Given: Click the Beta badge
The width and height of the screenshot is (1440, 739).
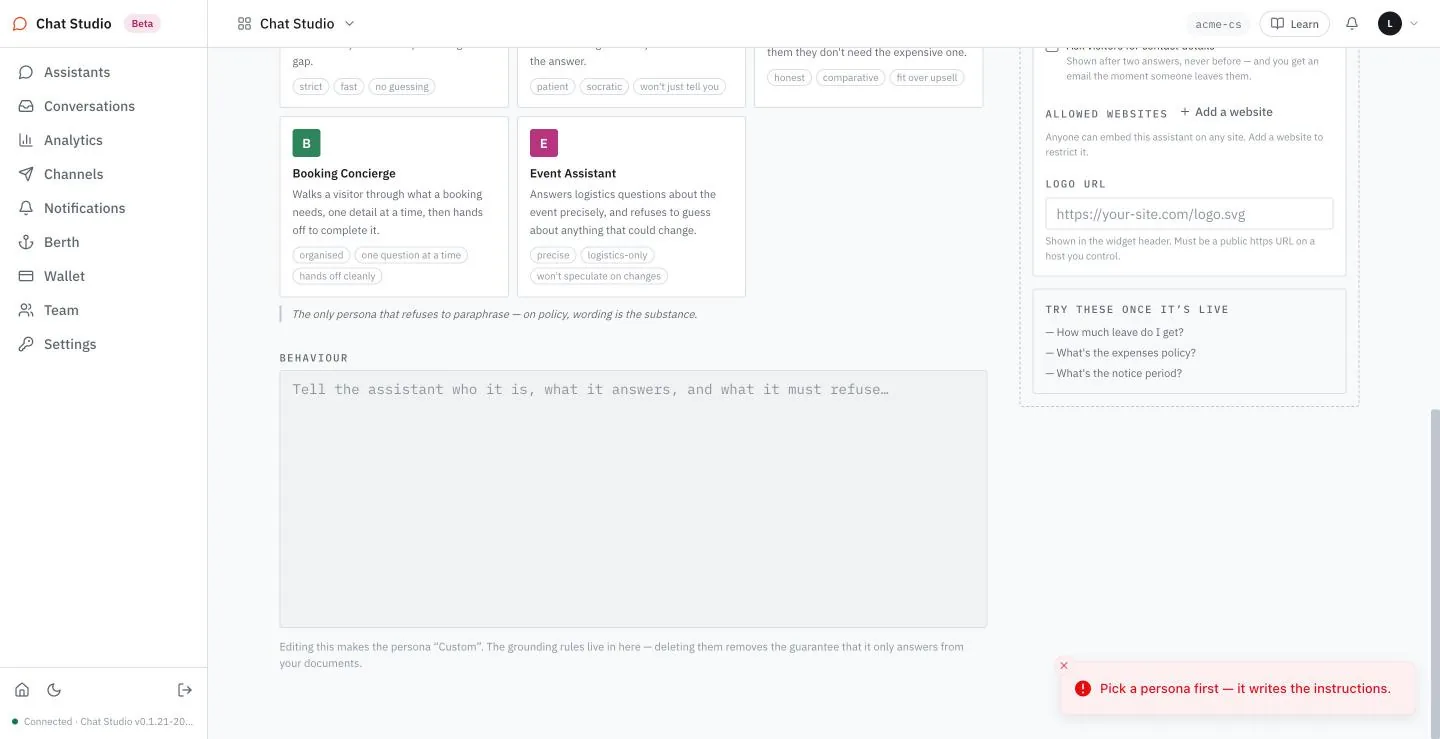Looking at the screenshot, I should [142, 23].
